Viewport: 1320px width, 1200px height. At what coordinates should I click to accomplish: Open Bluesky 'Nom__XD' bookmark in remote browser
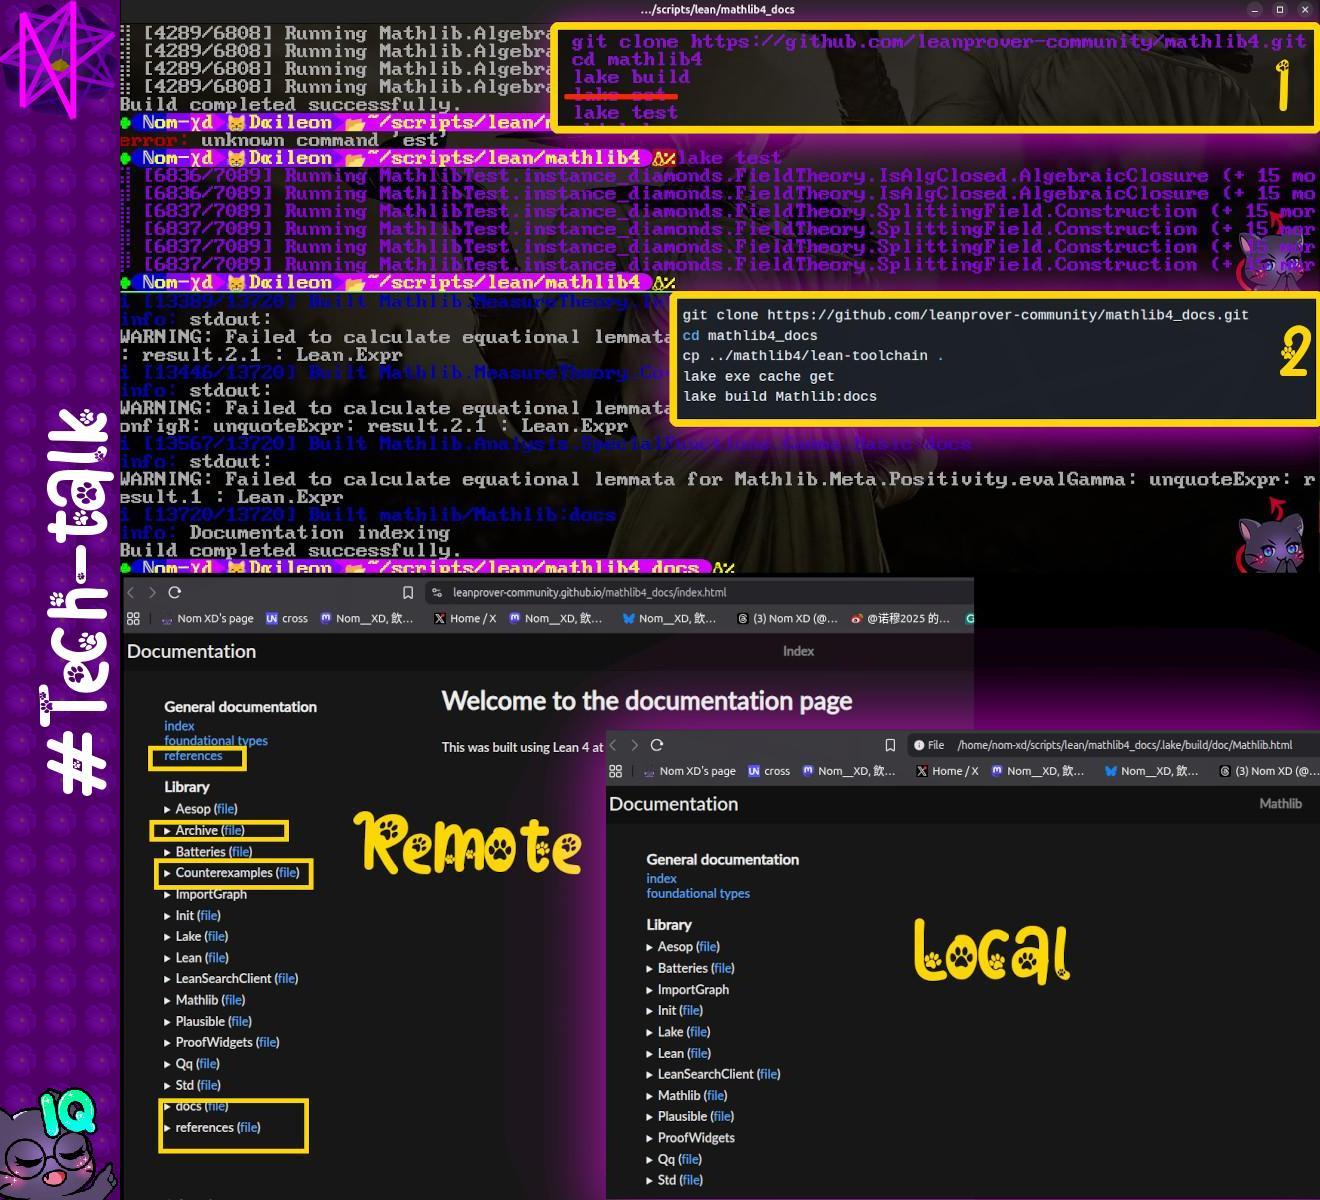click(669, 619)
